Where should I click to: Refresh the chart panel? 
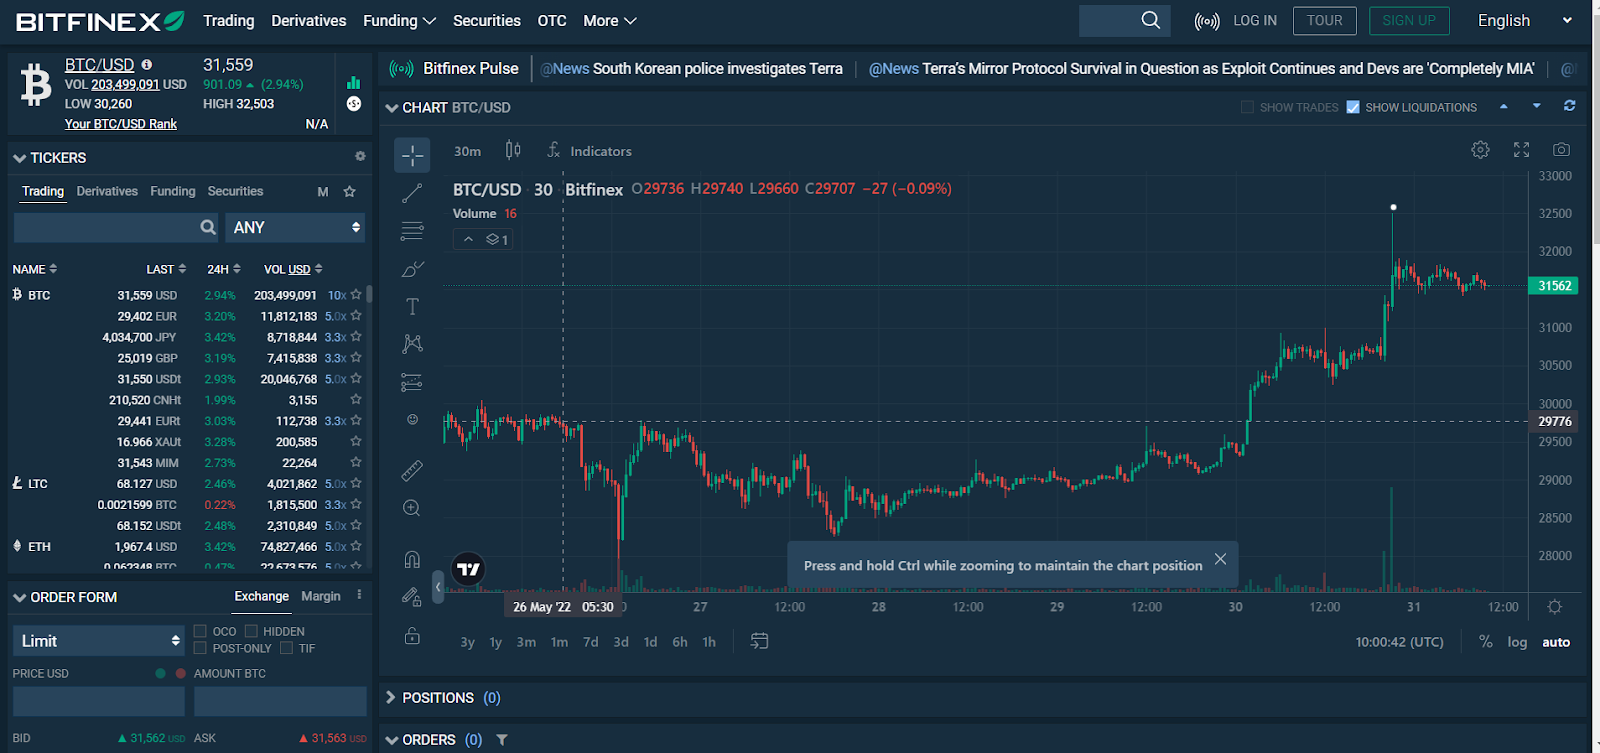(x=1570, y=106)
